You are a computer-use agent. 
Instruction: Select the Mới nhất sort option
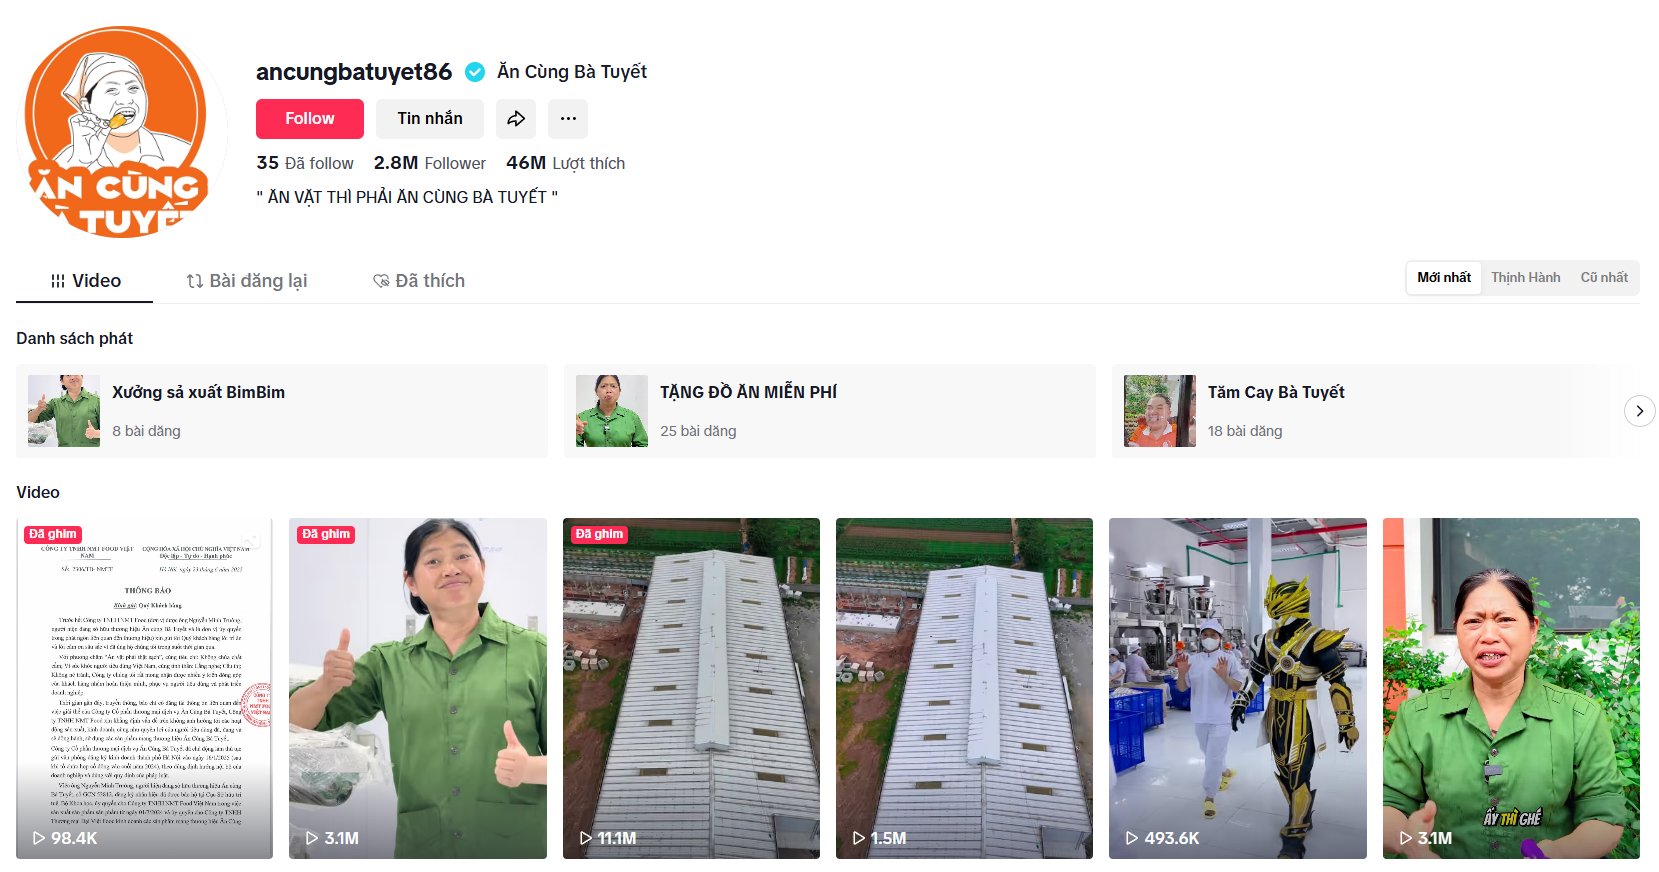coord(1444,278)
